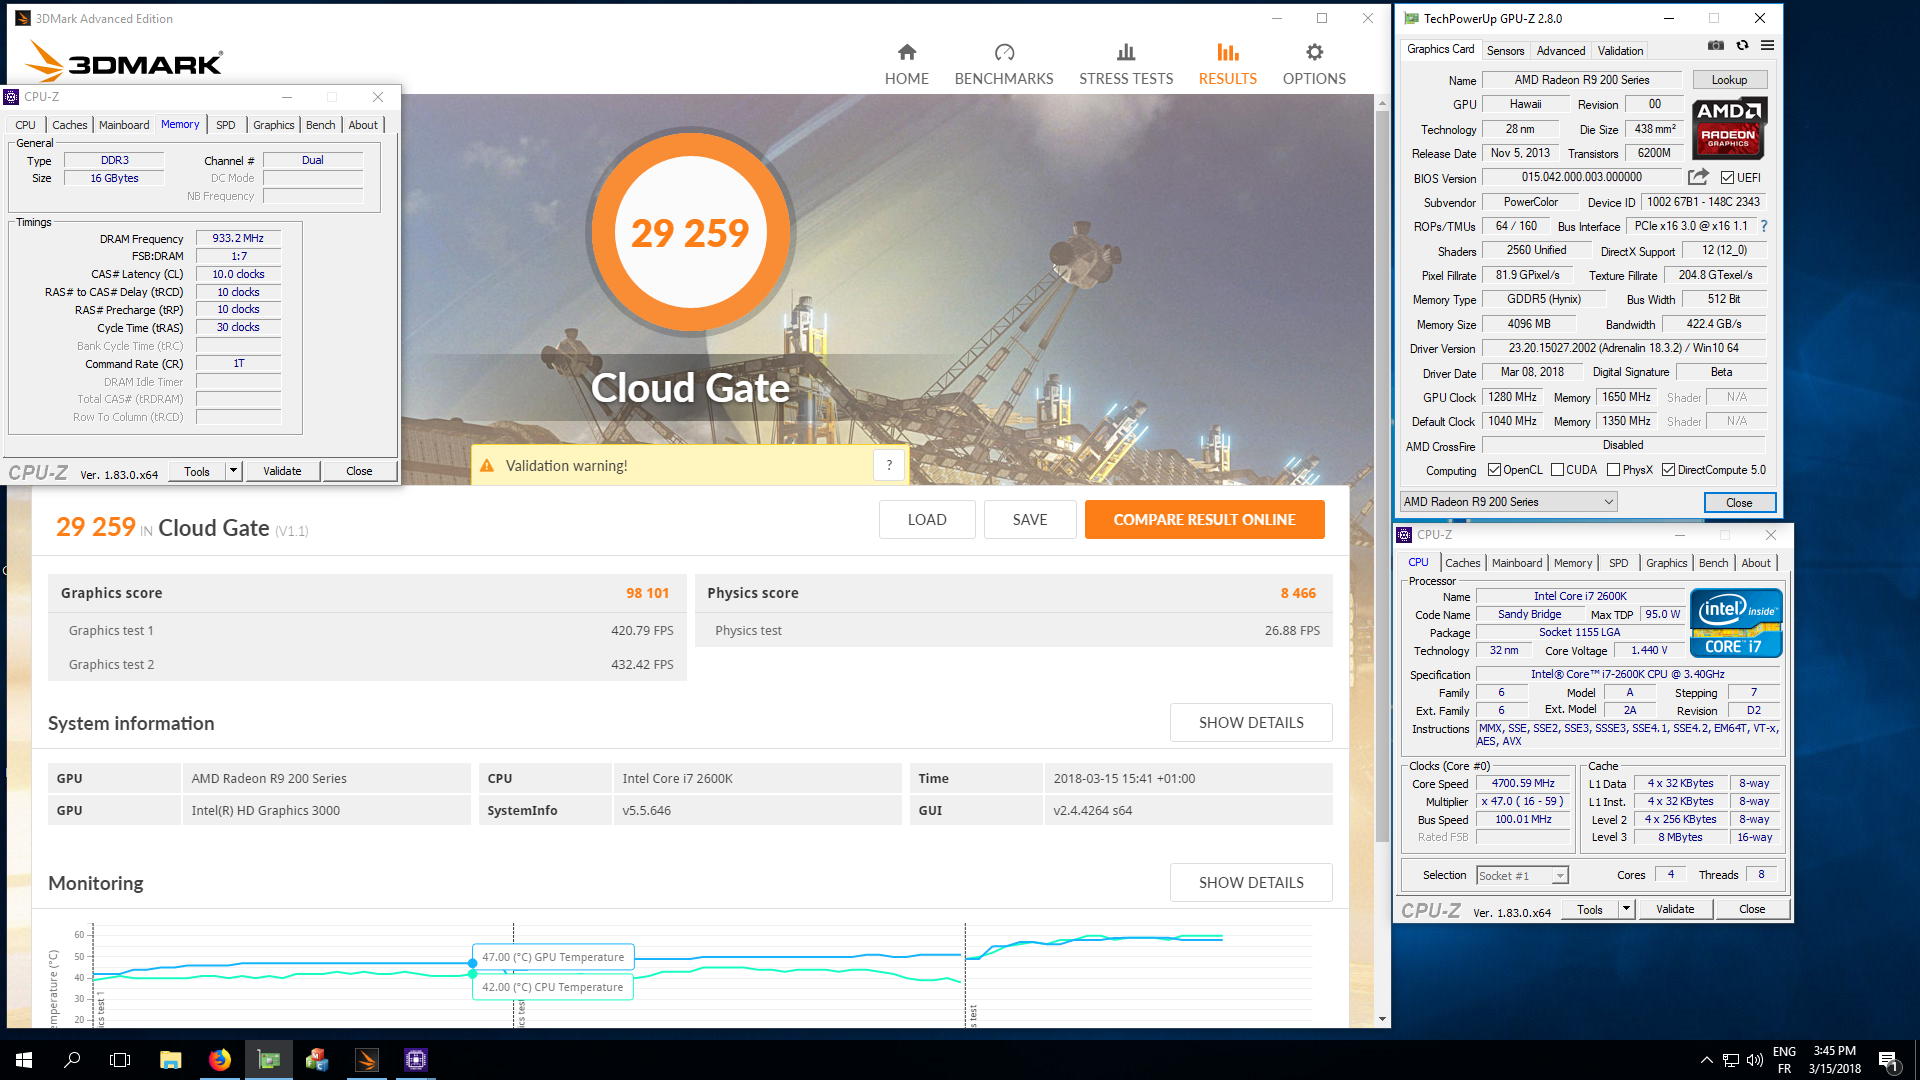Toggle the CUDA checkbox in GPU-Z
Screen dimensions: 1920x1080
(1557, 470)
